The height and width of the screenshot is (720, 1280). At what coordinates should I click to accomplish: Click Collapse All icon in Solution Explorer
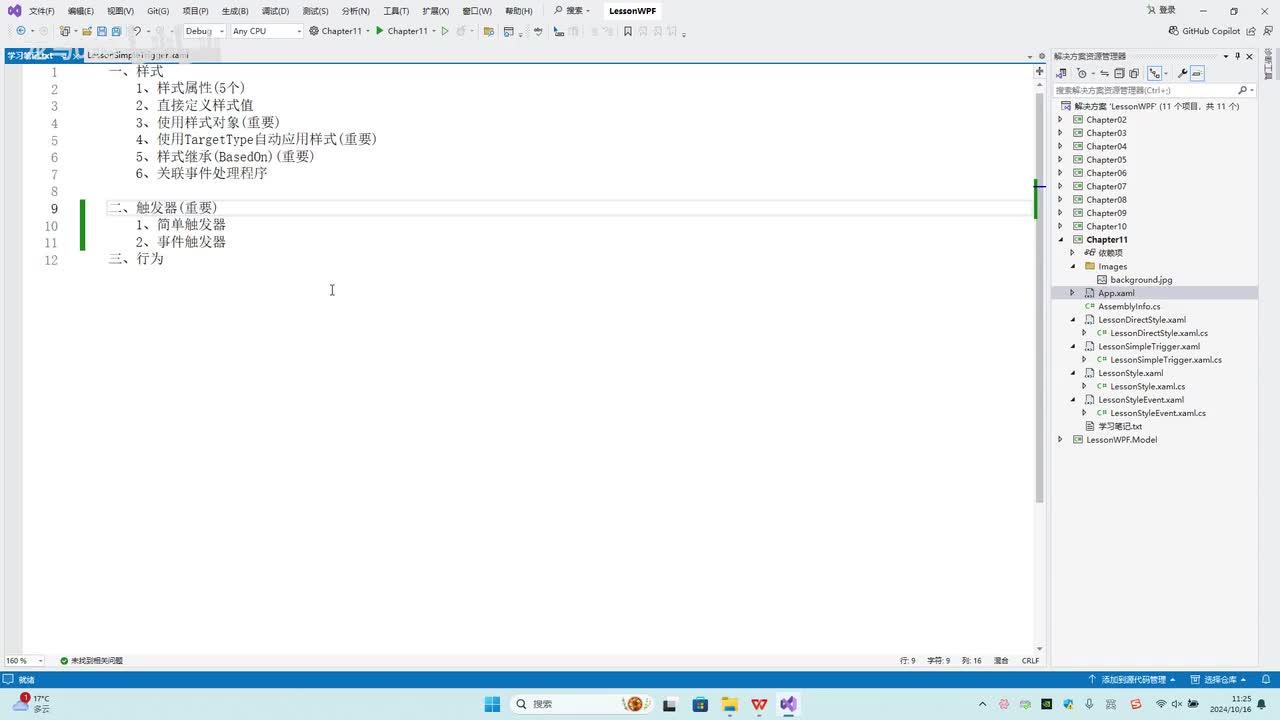1119,73
